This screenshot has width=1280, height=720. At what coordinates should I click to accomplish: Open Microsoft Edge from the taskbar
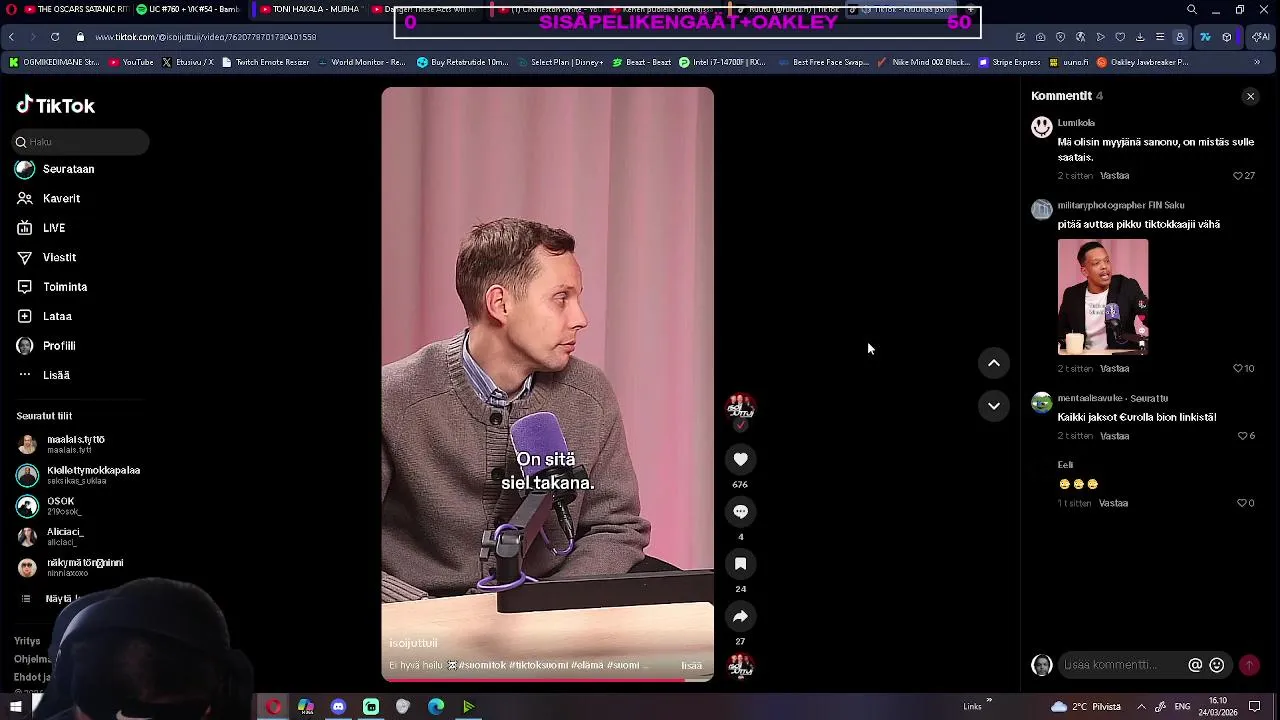(x=436, y=707)
